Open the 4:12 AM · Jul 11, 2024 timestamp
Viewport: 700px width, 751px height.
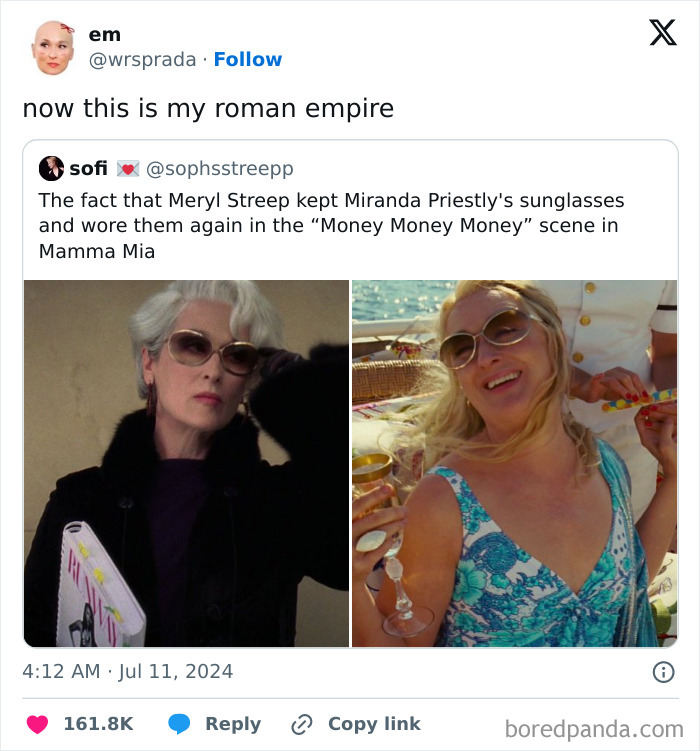(128, 671)
